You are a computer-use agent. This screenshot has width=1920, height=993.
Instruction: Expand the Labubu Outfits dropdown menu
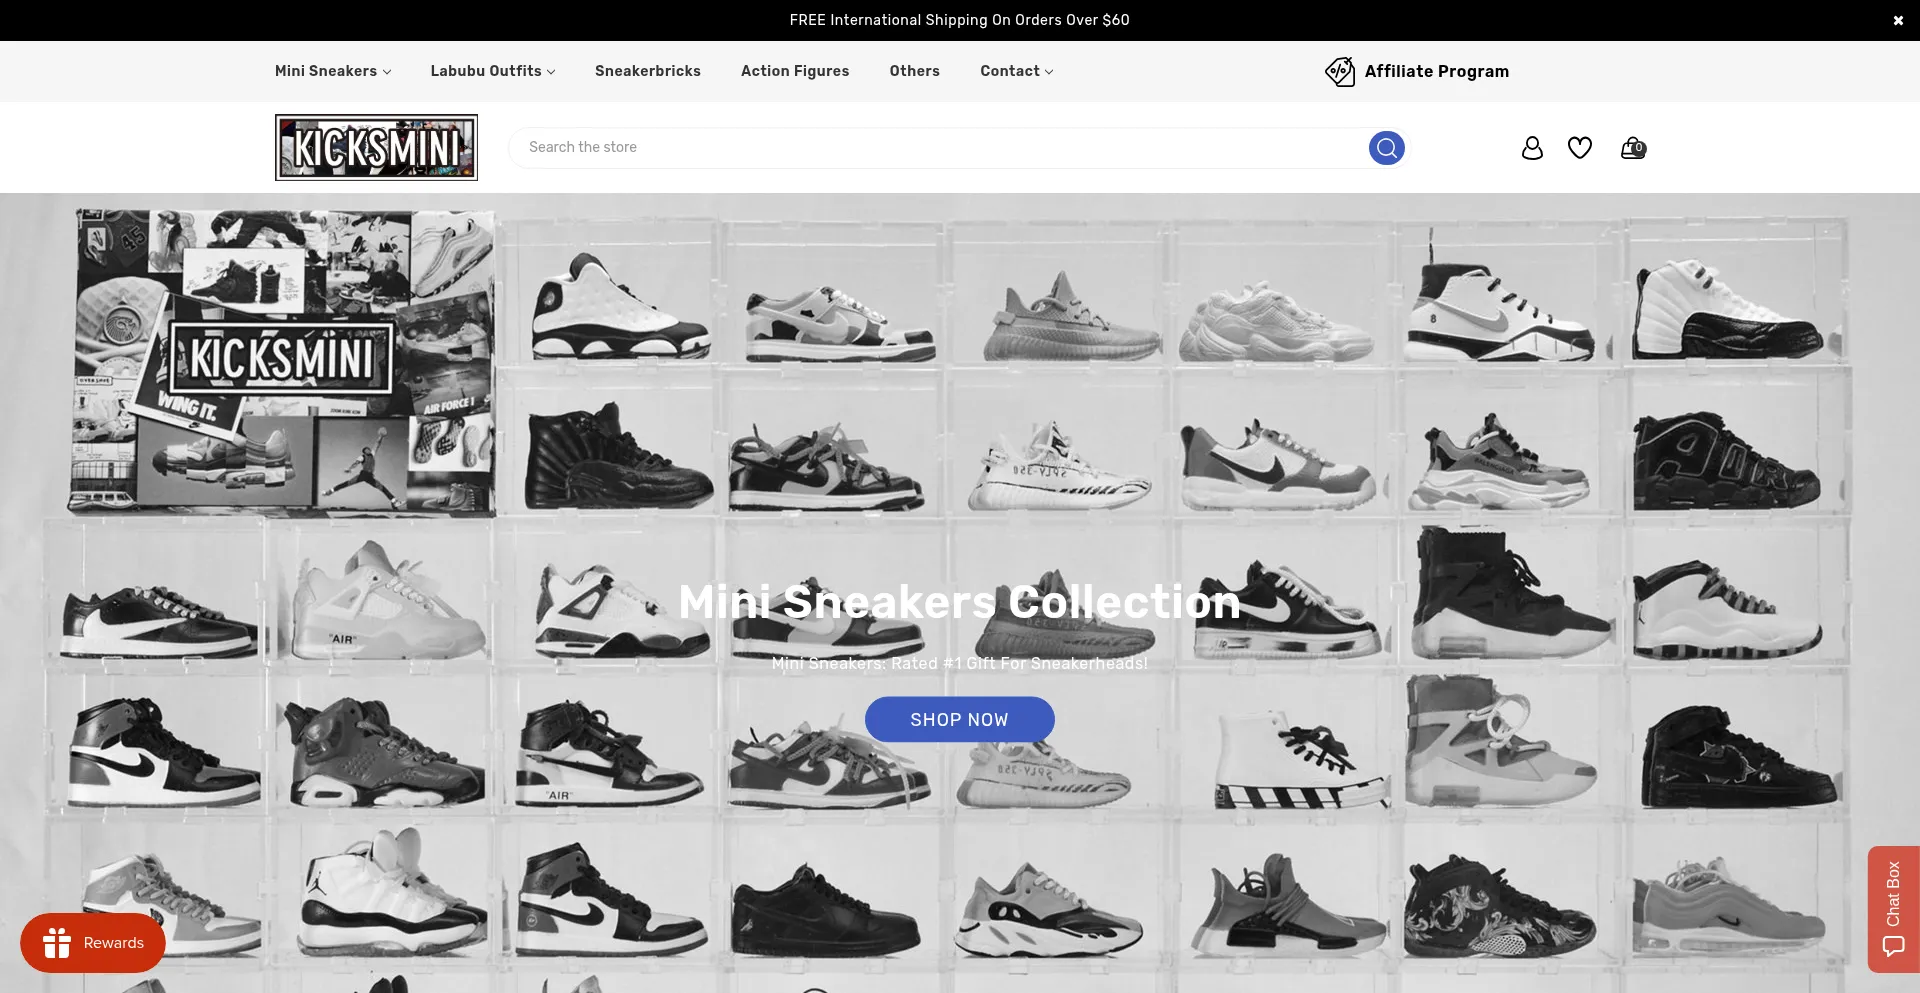tap(492, 71)
